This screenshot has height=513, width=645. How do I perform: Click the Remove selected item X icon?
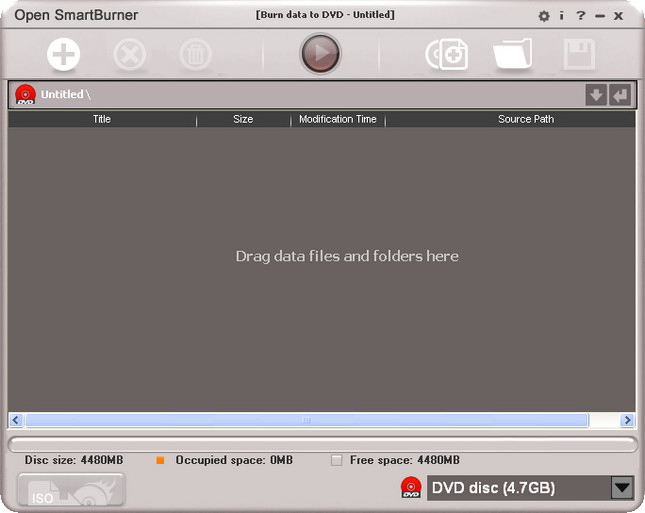tap(130, 53)
